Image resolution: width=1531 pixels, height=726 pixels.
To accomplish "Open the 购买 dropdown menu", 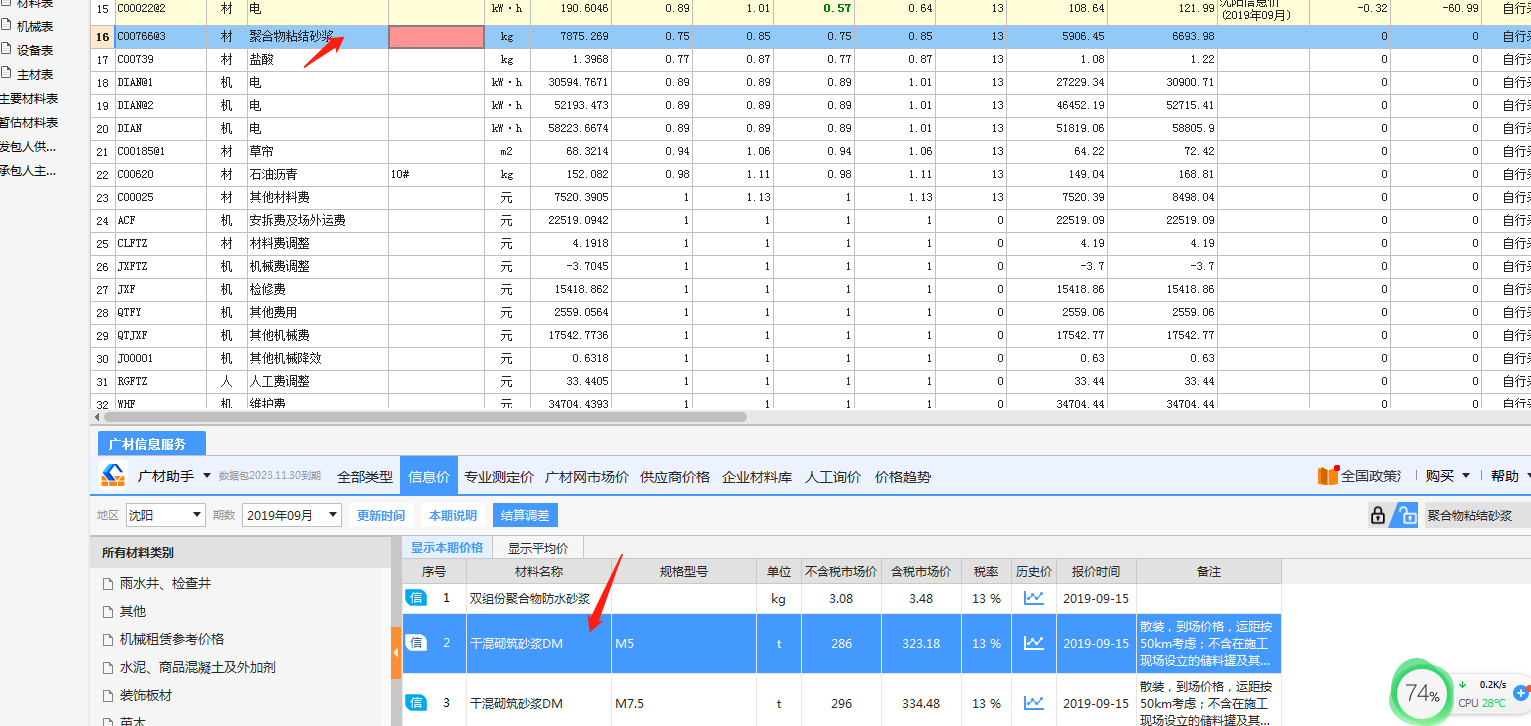I will (1448, 477).
